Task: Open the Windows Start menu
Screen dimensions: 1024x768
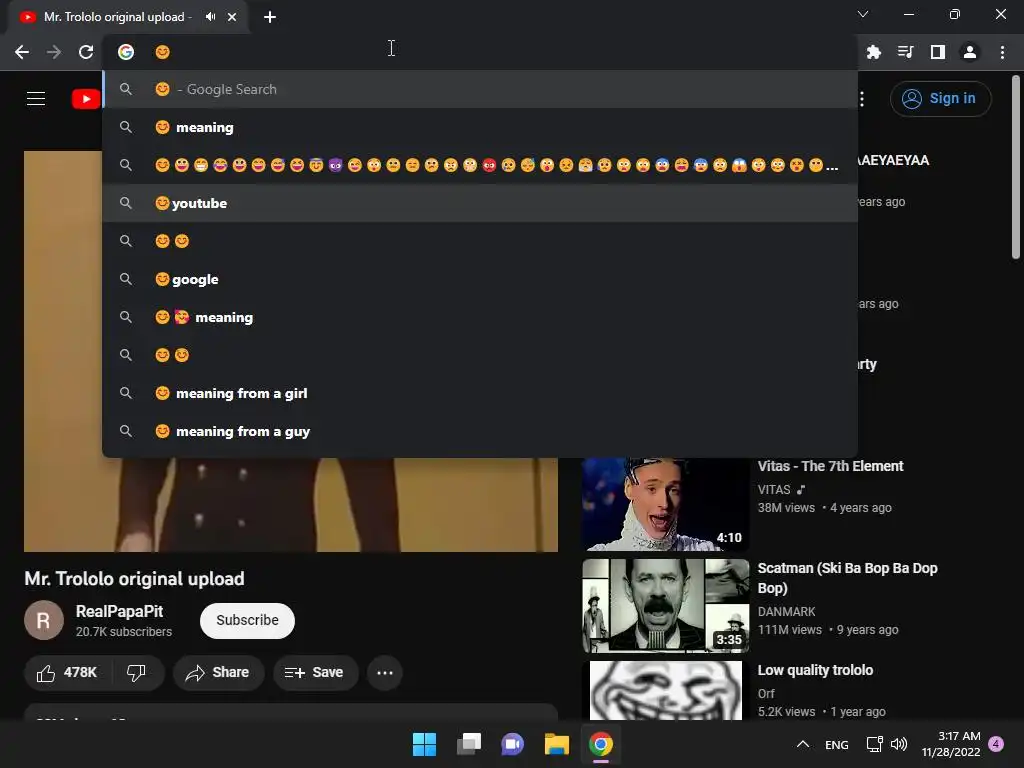Action: coord(424,744)
